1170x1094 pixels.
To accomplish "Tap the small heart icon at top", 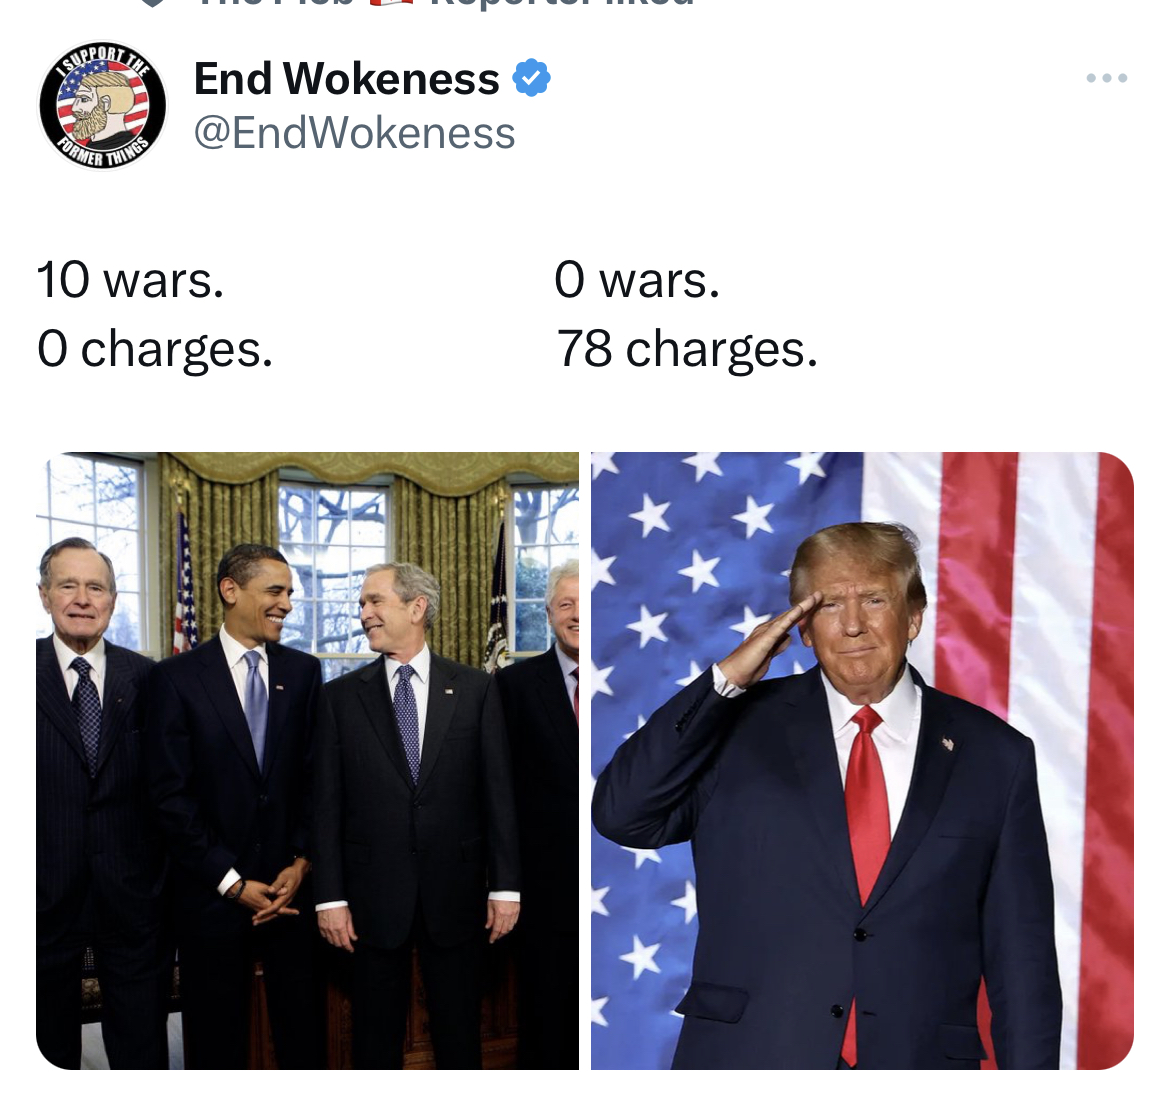I will coord(152,3).
